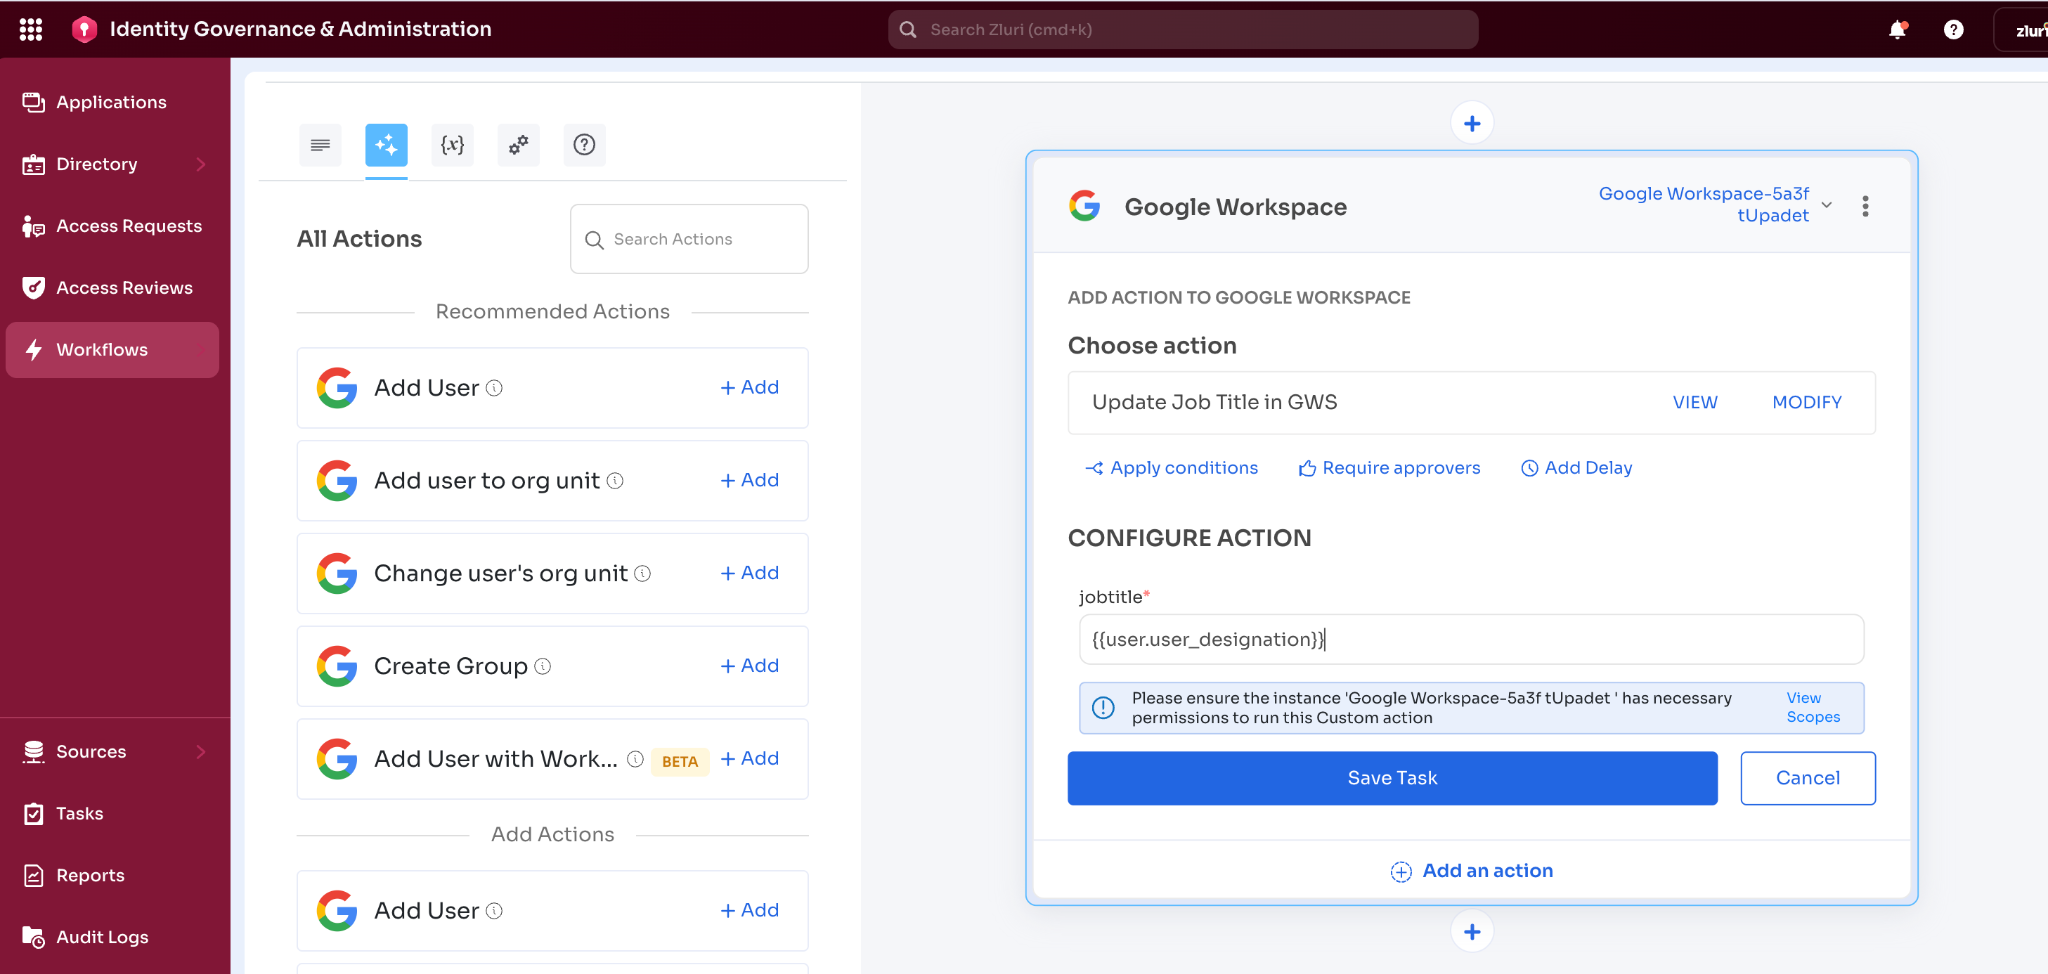Screen dimensions: 2048x974
Task: Show info for Add User with Work...
Action: [635, 759]
